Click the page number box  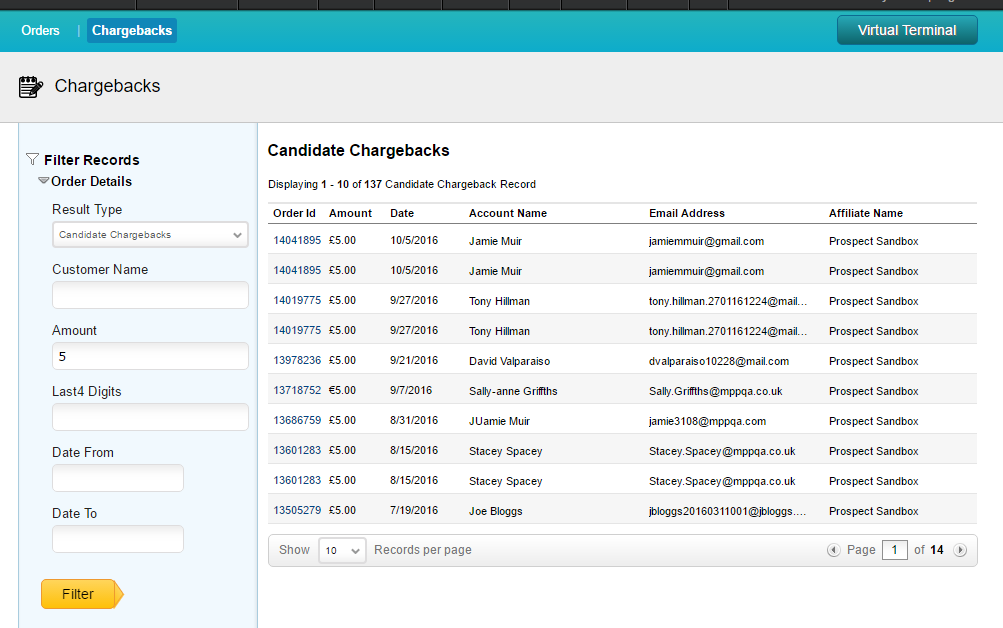pyautogui.click(x=894, y=550)
